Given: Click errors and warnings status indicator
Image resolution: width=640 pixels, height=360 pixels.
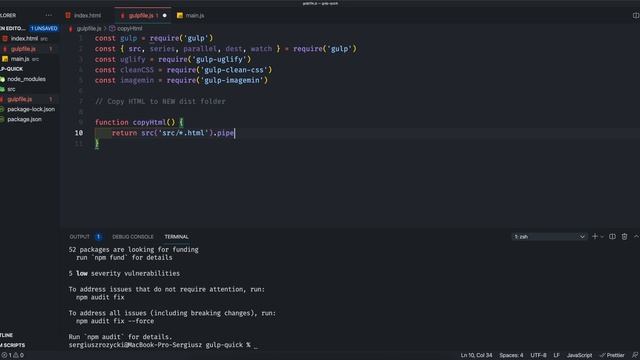Looking at the screenshot, I should (x=13, y=356).
